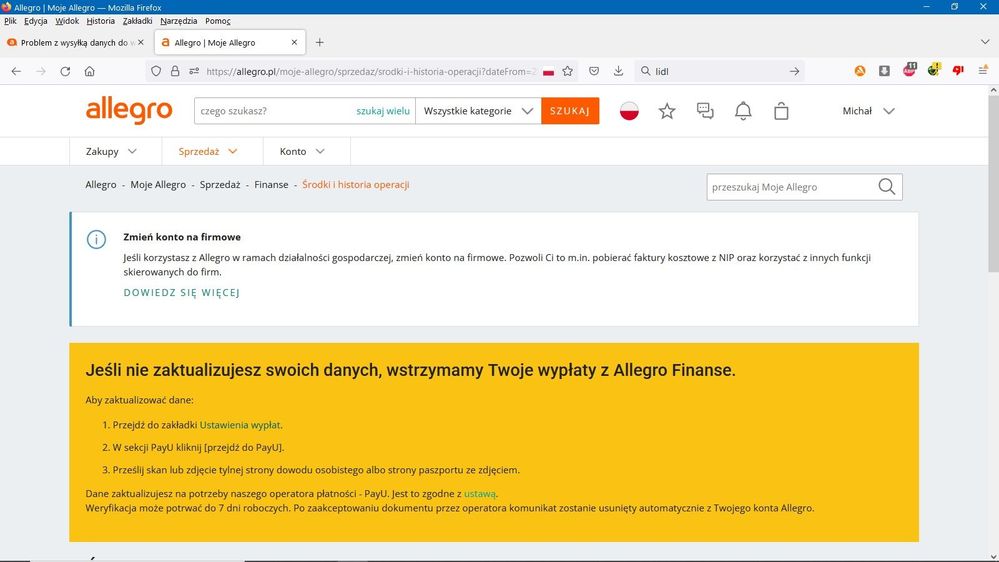Click the szukaj wielu link
This screenshot has height=562, width=999.
point(383,111)
